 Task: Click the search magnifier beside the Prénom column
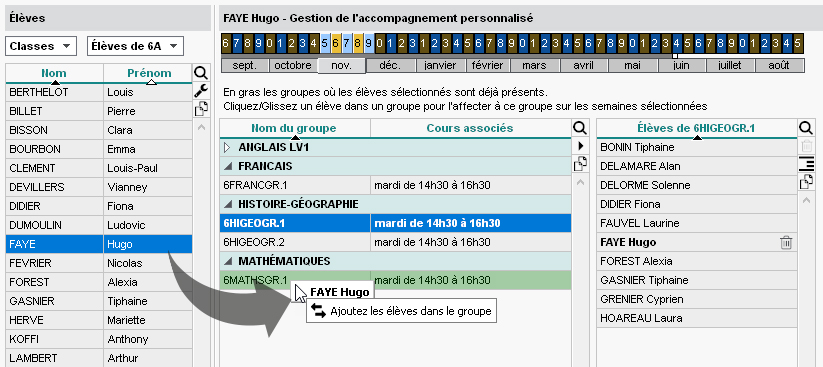(x=201, y=73)
